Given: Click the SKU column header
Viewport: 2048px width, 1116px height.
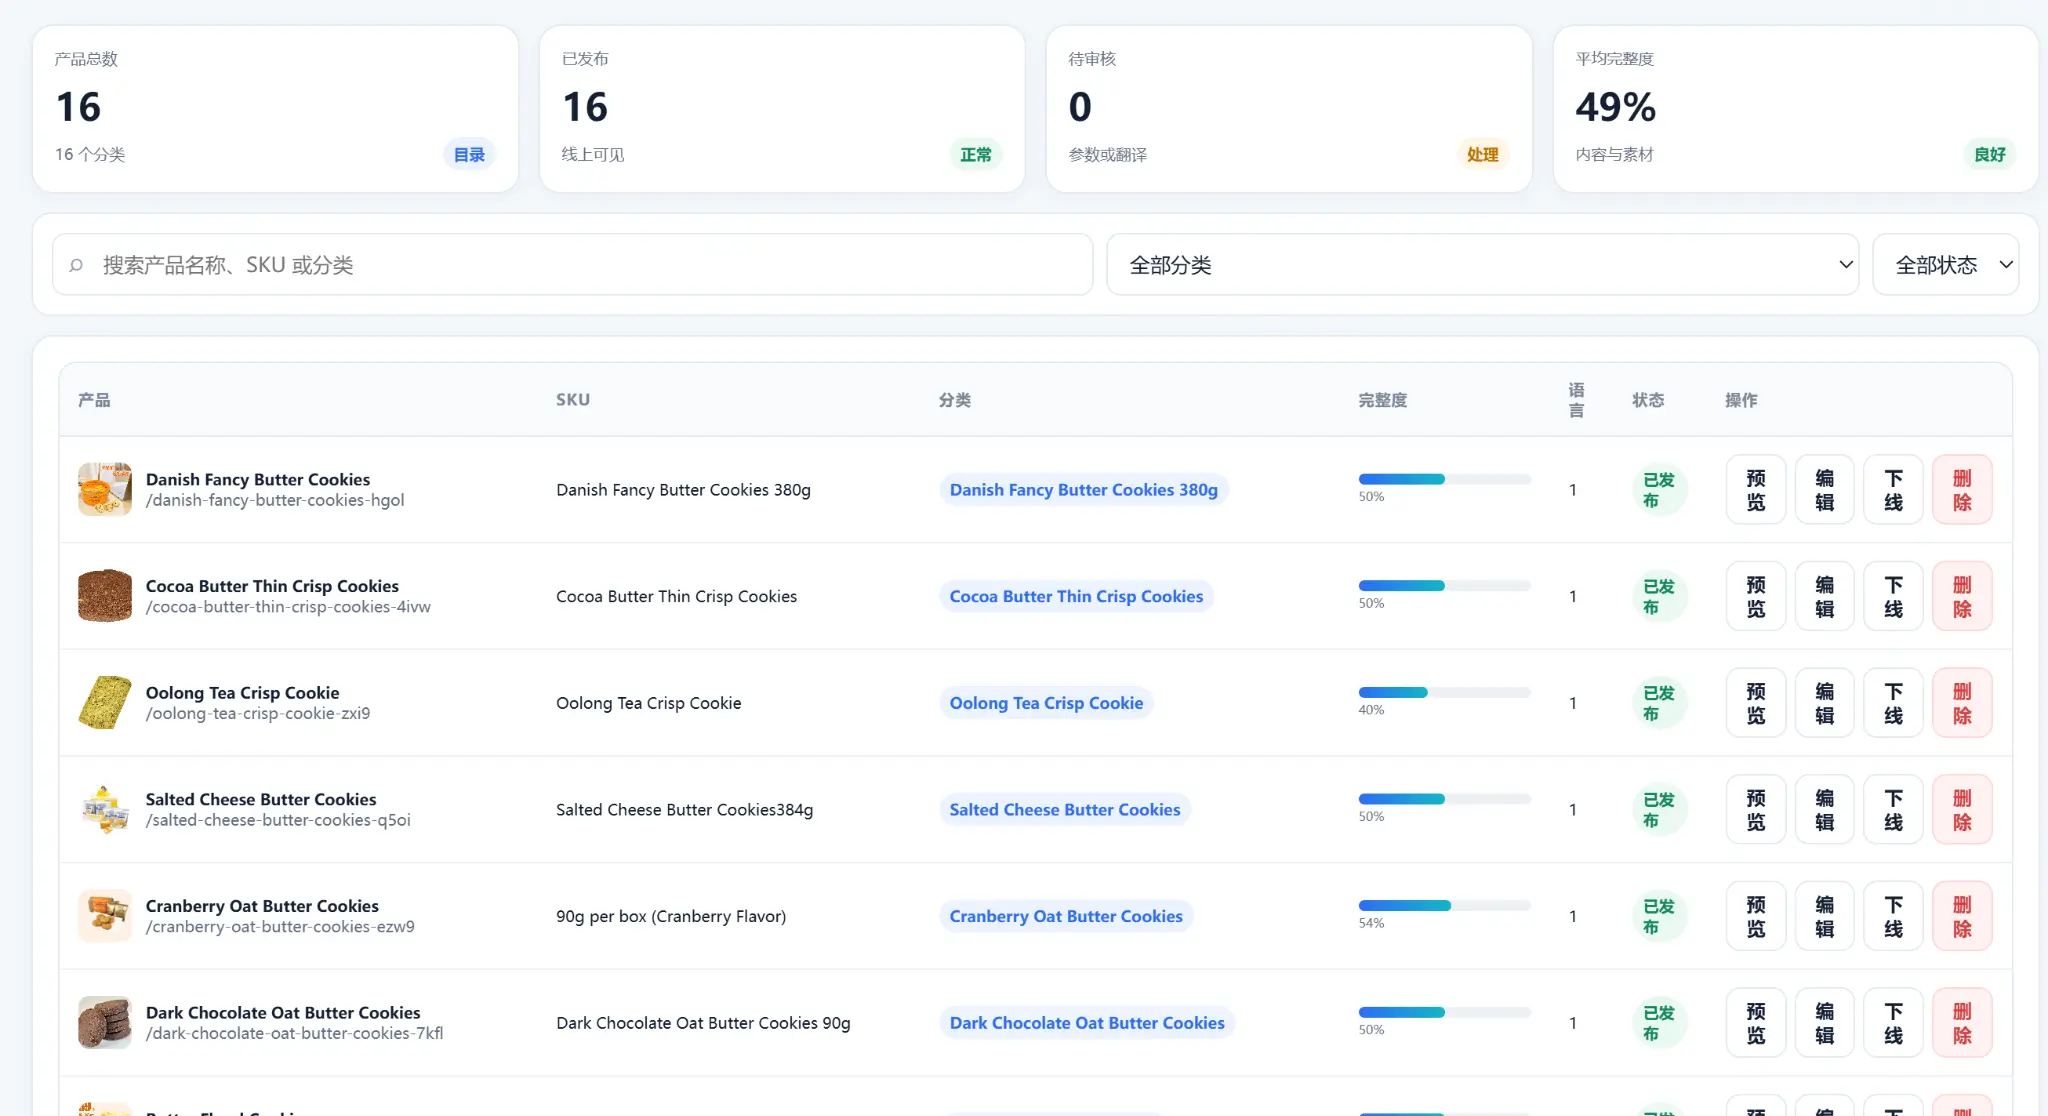Looking at the screenshot, I should click(573, 400).
